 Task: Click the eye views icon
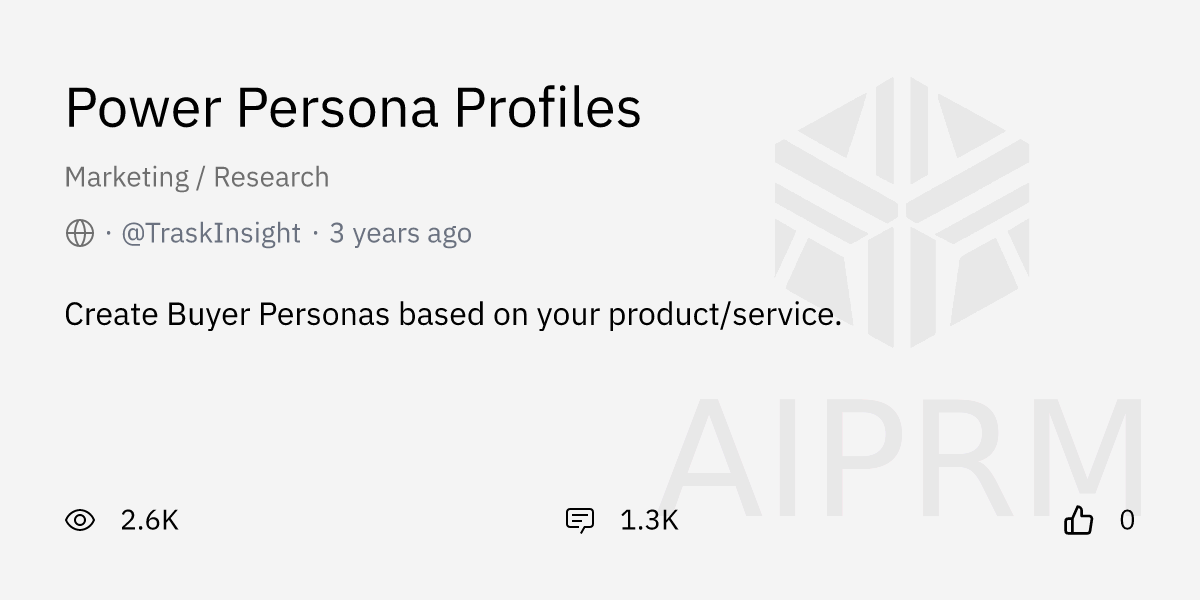(80, 520)
